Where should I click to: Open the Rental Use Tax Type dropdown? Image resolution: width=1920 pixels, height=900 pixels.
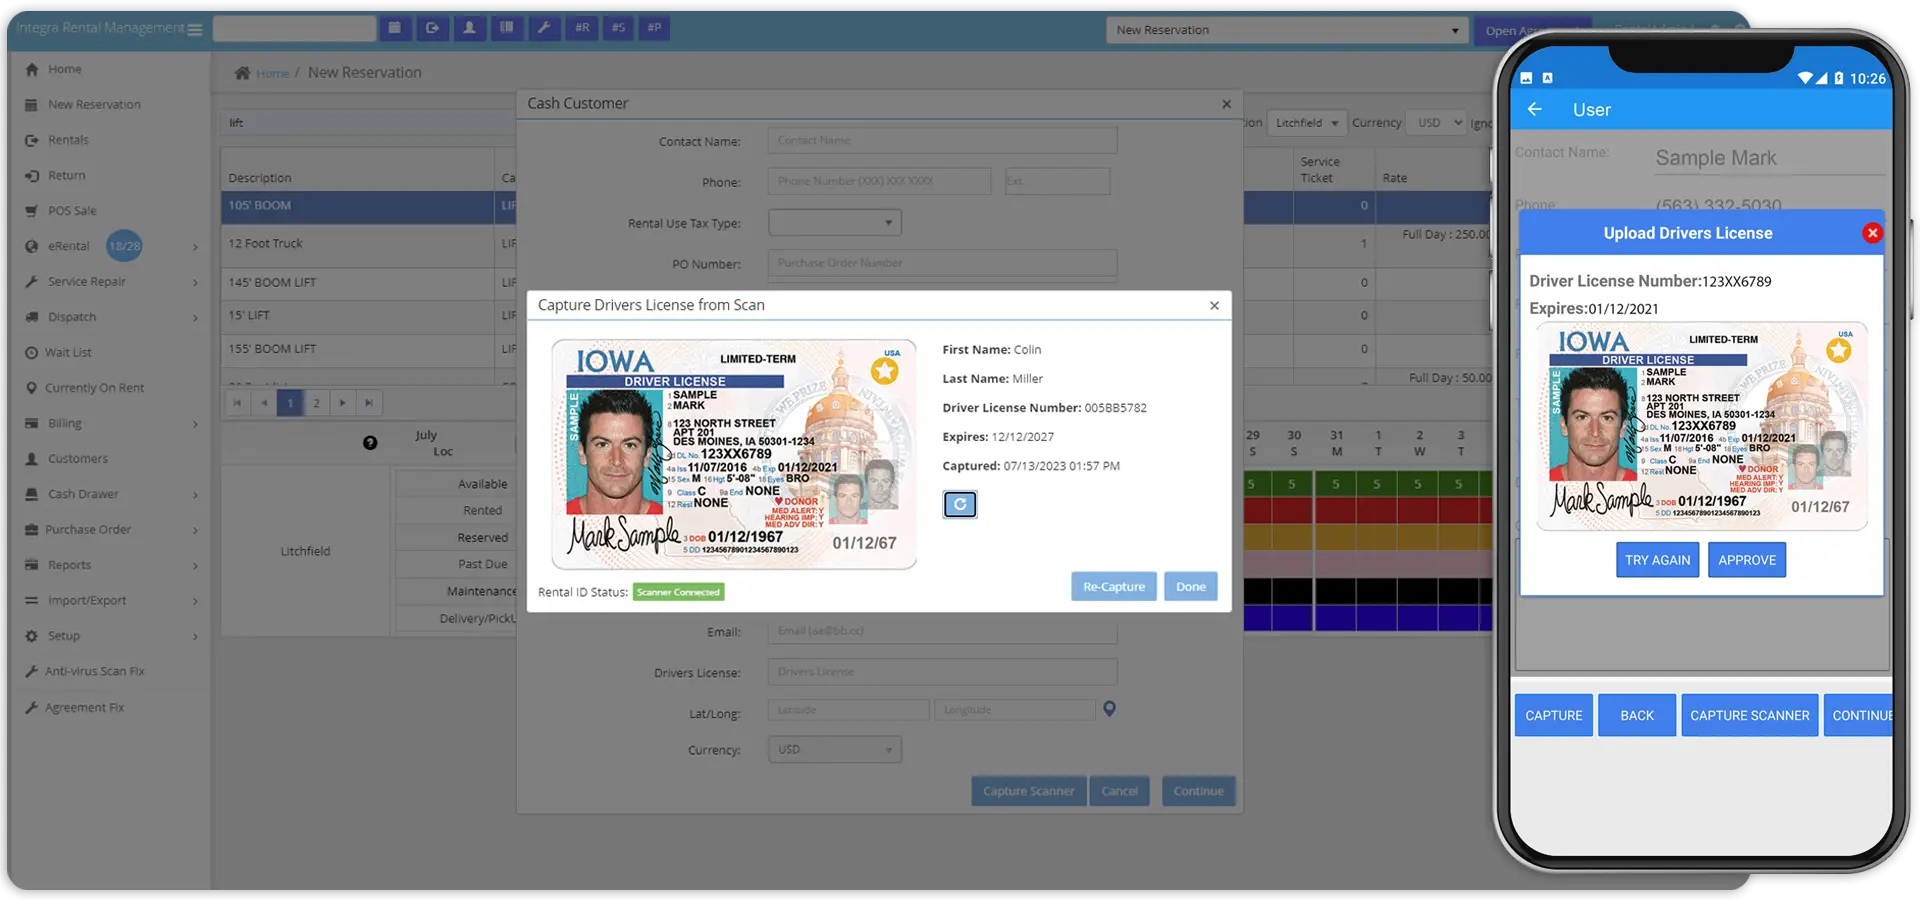click(x=834, y=222)
